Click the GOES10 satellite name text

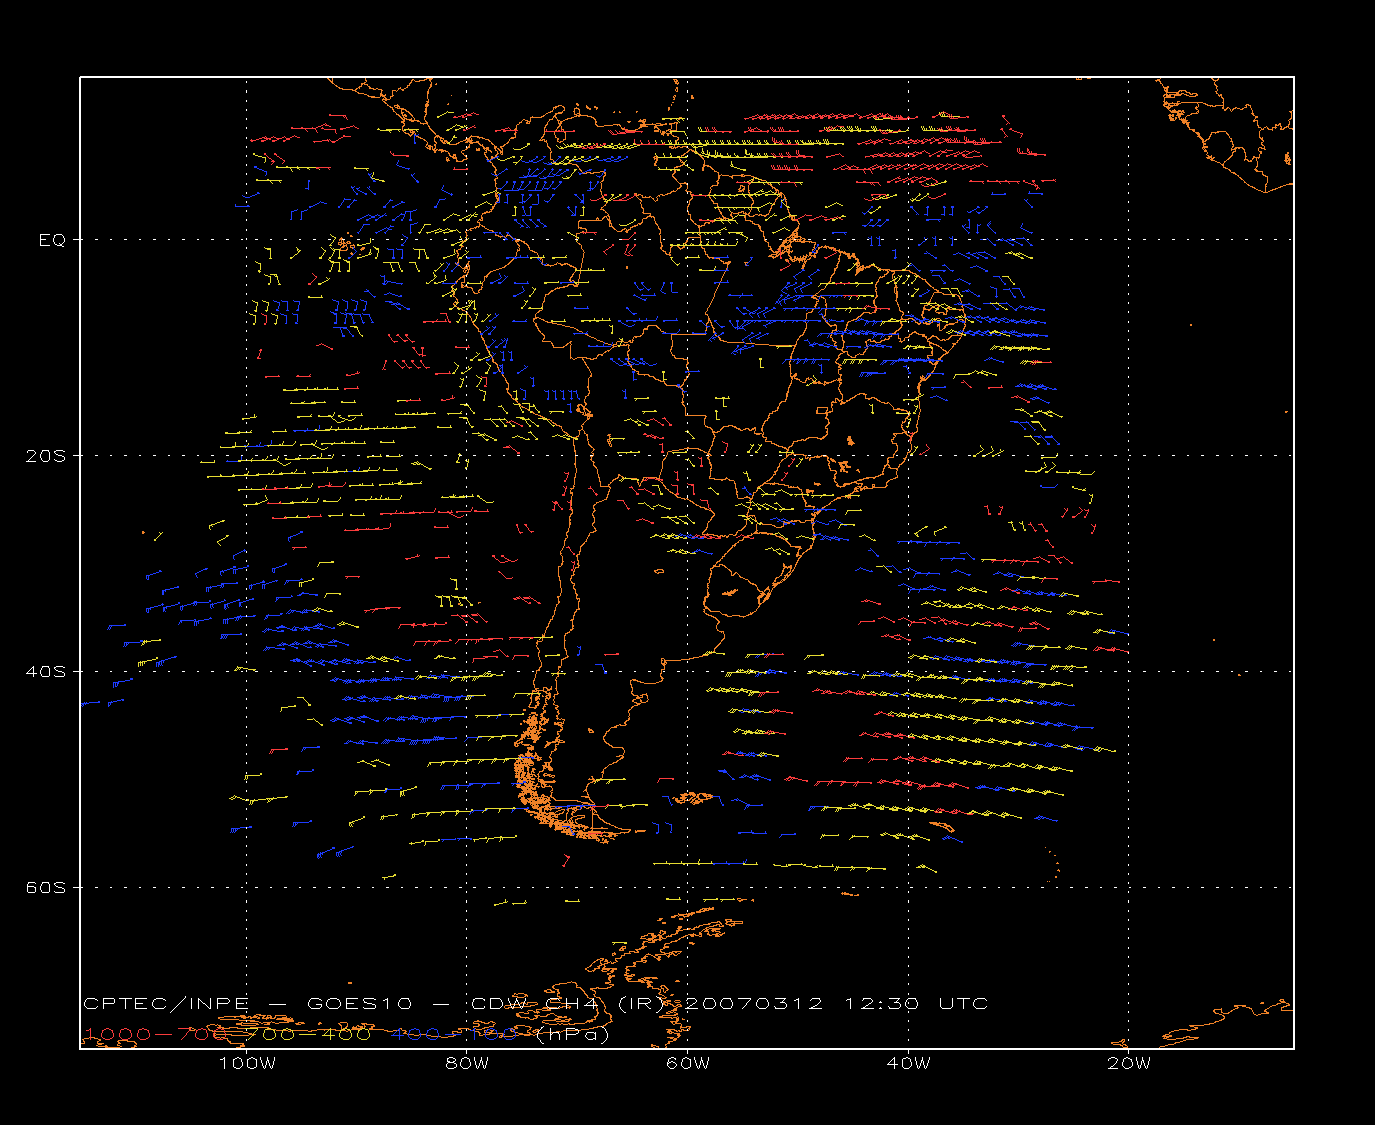(359, 1004)
